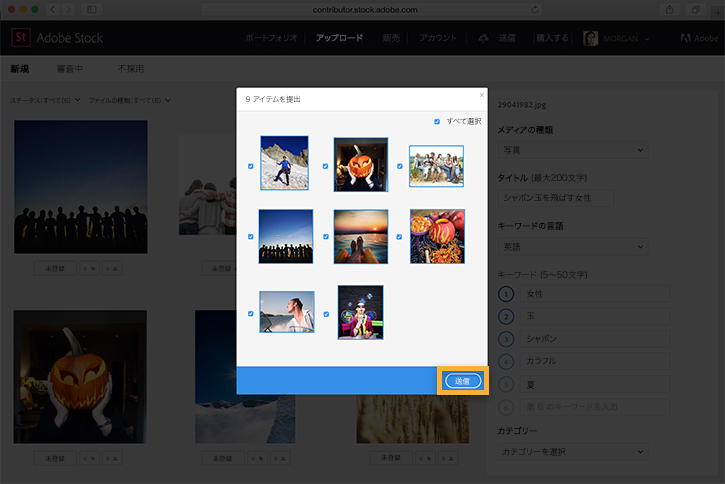Image resolution: width=725 pixels, height=484 pixels.
Task: Toggle the browser sidebar icon
Action: pos(92,9)
